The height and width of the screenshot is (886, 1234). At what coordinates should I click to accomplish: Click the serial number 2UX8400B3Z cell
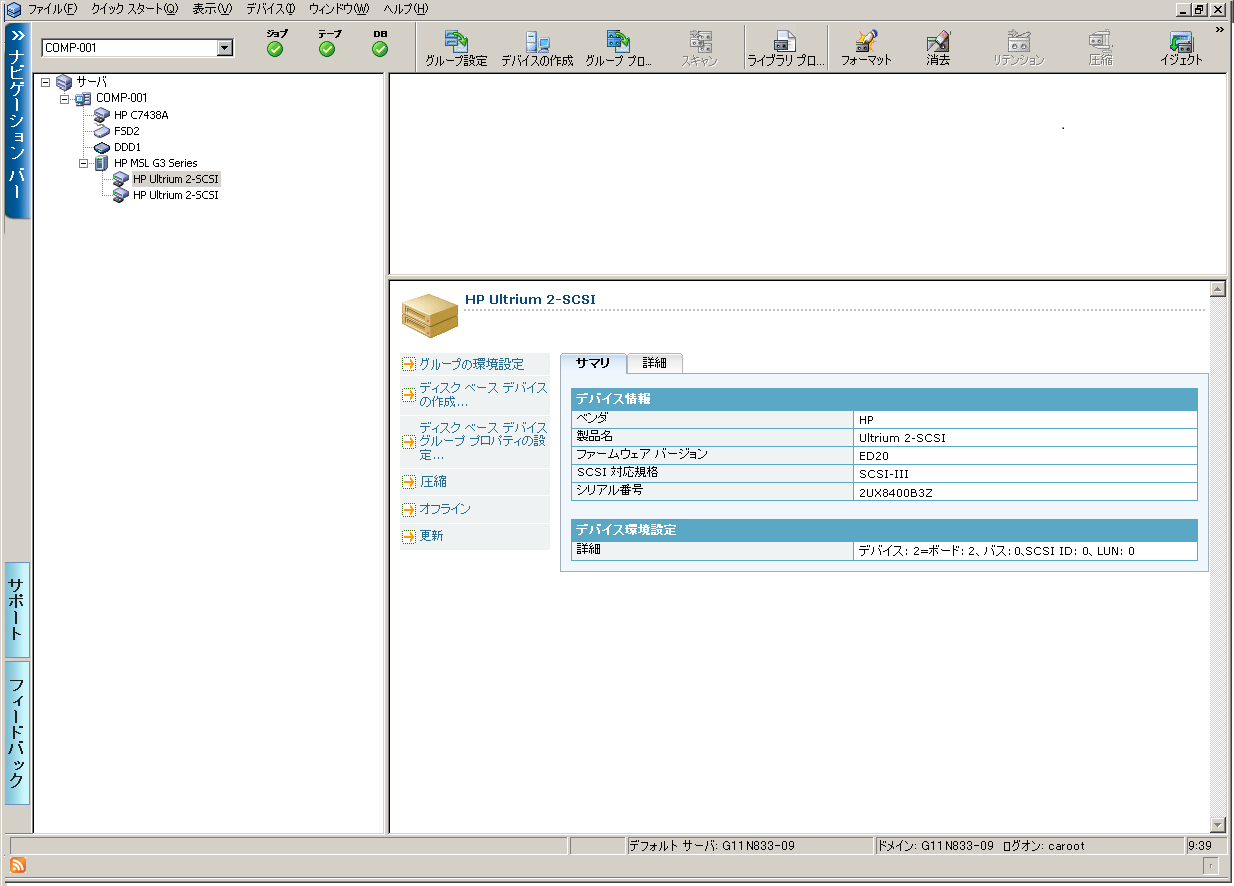click(1027, 492)
